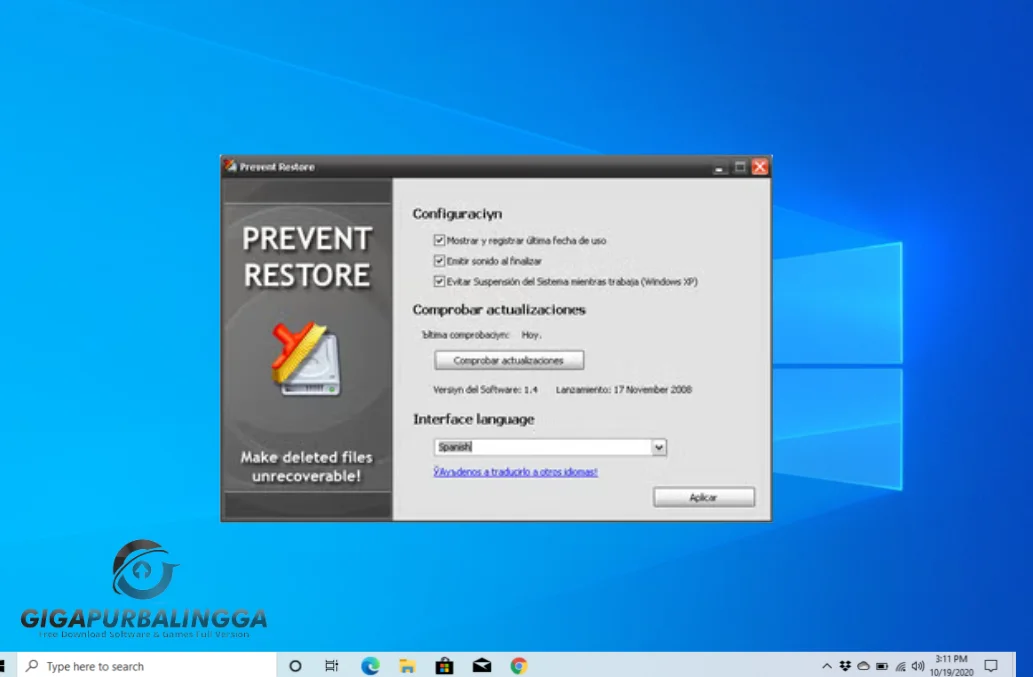This screenshot has width=1033, height=677.
Task: Open File Explorer from taskbar
Action: click(x=407, y=666)
